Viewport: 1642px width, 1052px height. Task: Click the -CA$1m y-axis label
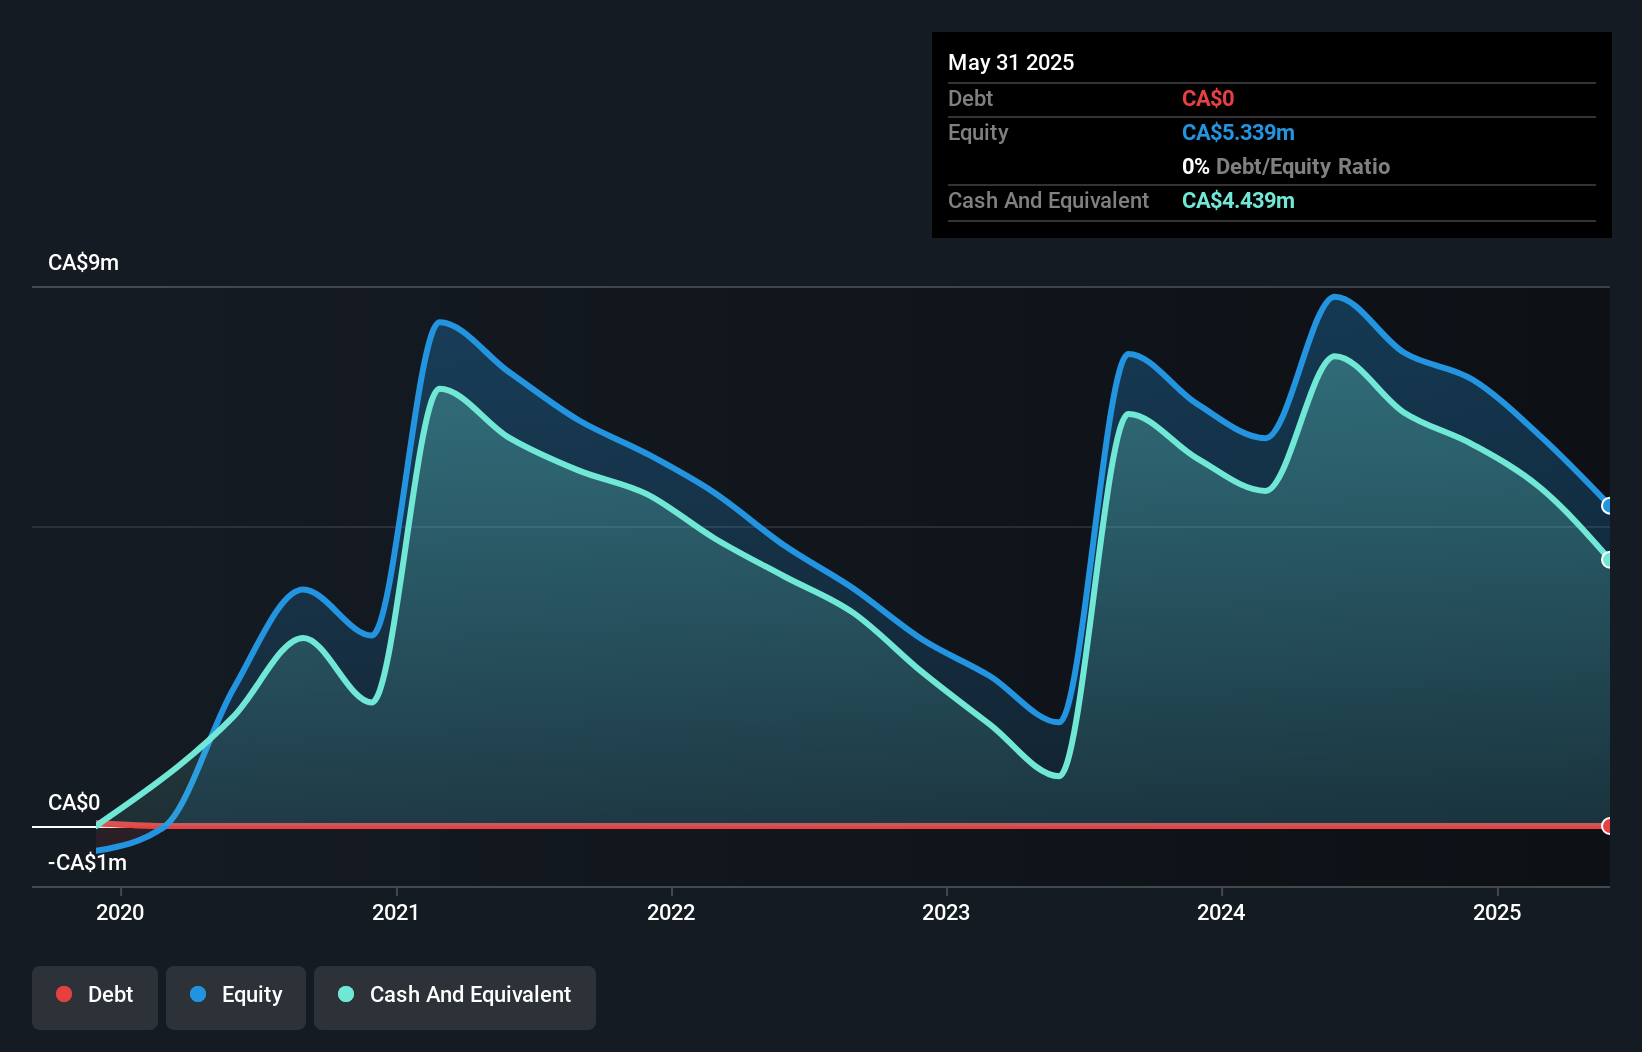(x=87, y=863)
